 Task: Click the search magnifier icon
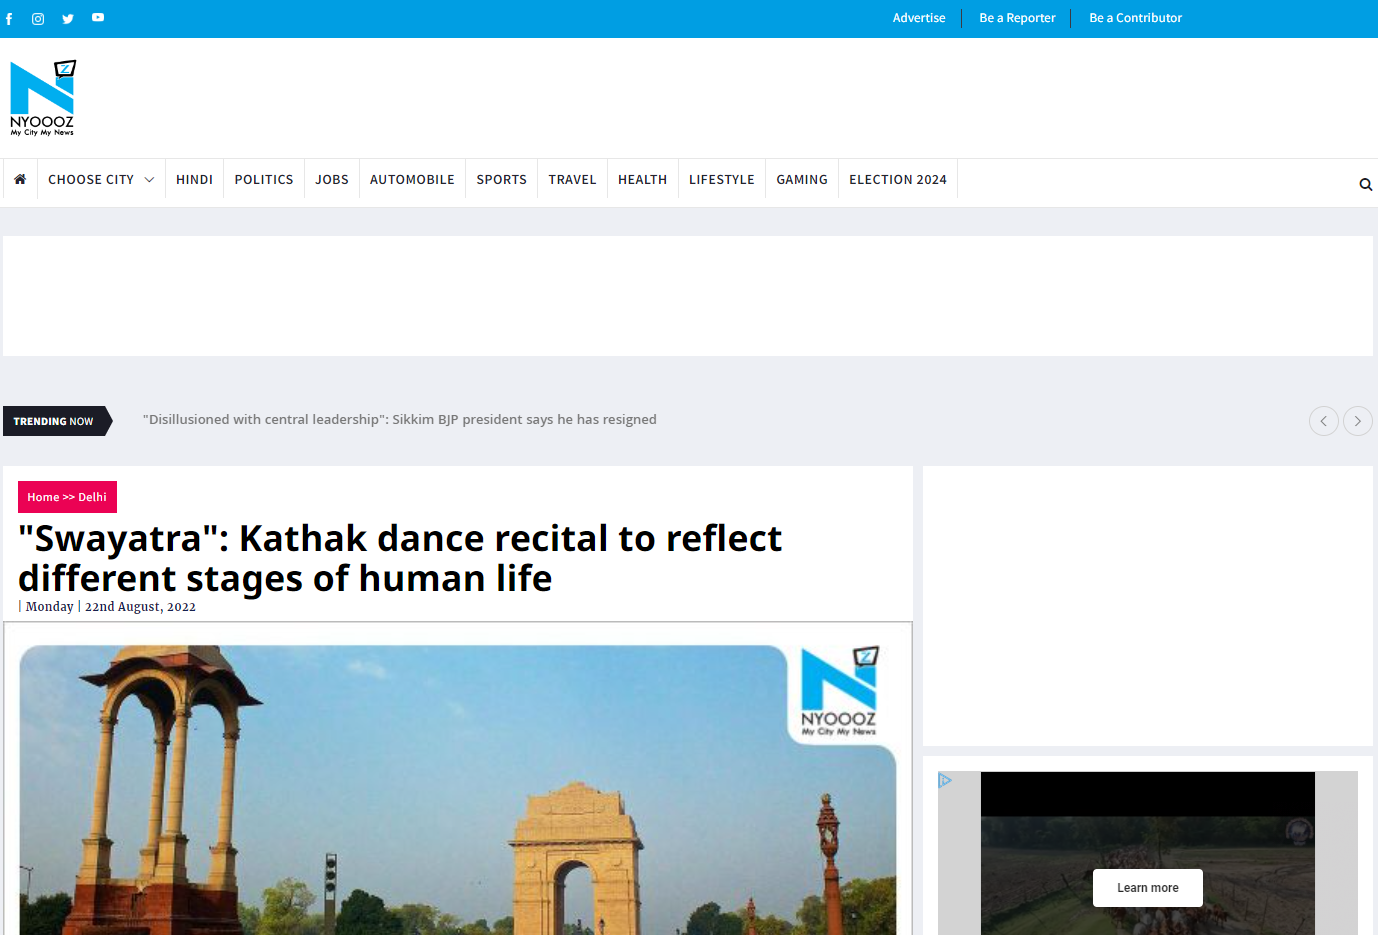click(x=1365, y=185)
